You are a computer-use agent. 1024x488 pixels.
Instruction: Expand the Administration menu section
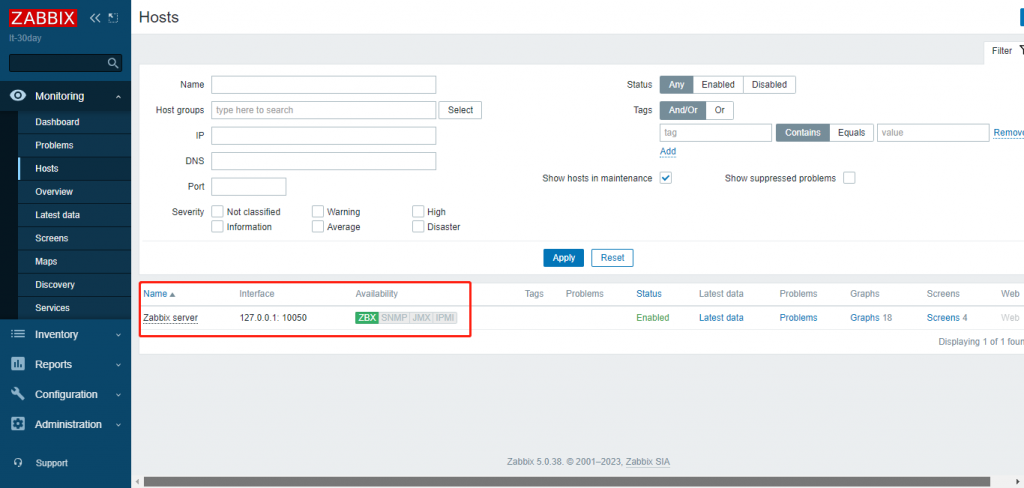118,425
